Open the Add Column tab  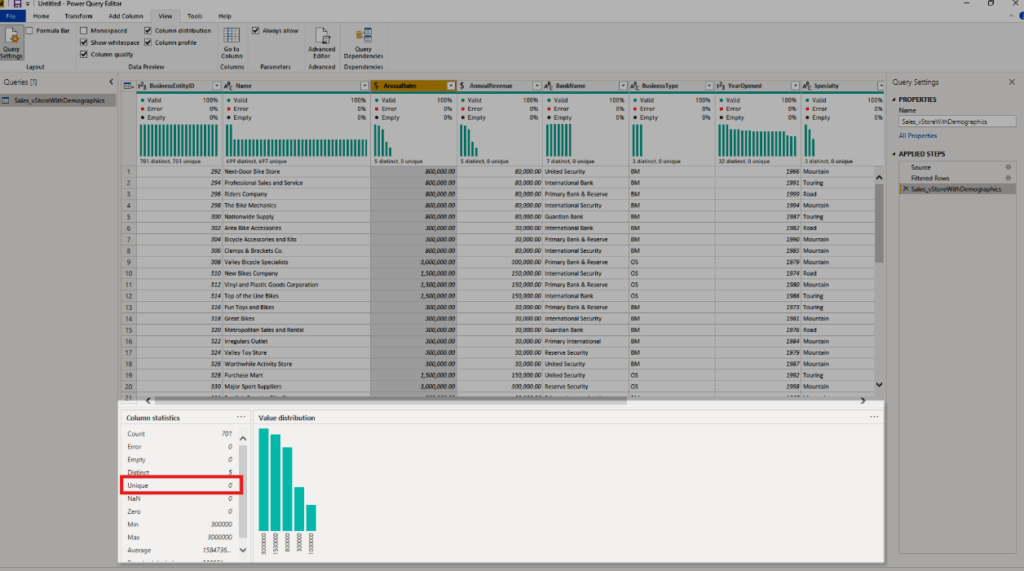click(x=126, y=17)
